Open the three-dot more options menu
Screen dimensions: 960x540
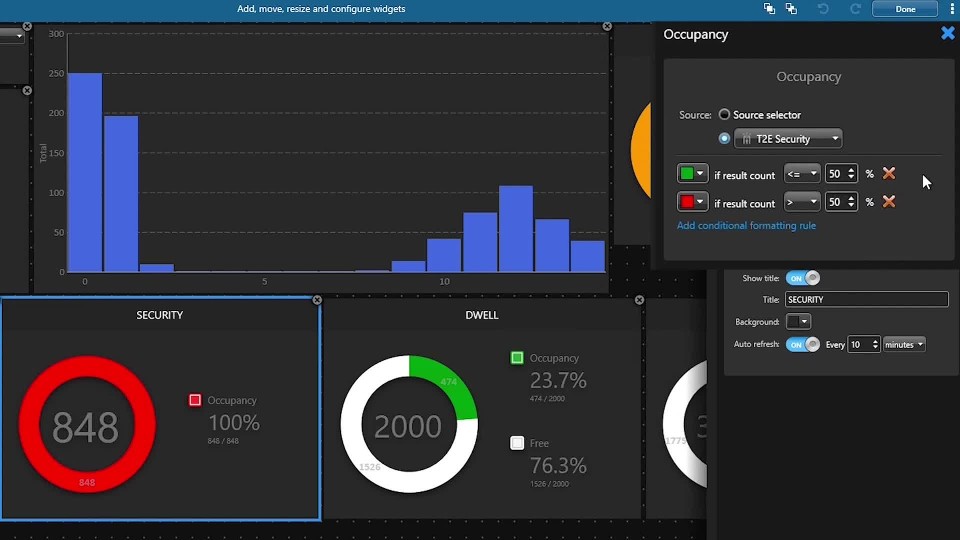[x=952, y=9]
